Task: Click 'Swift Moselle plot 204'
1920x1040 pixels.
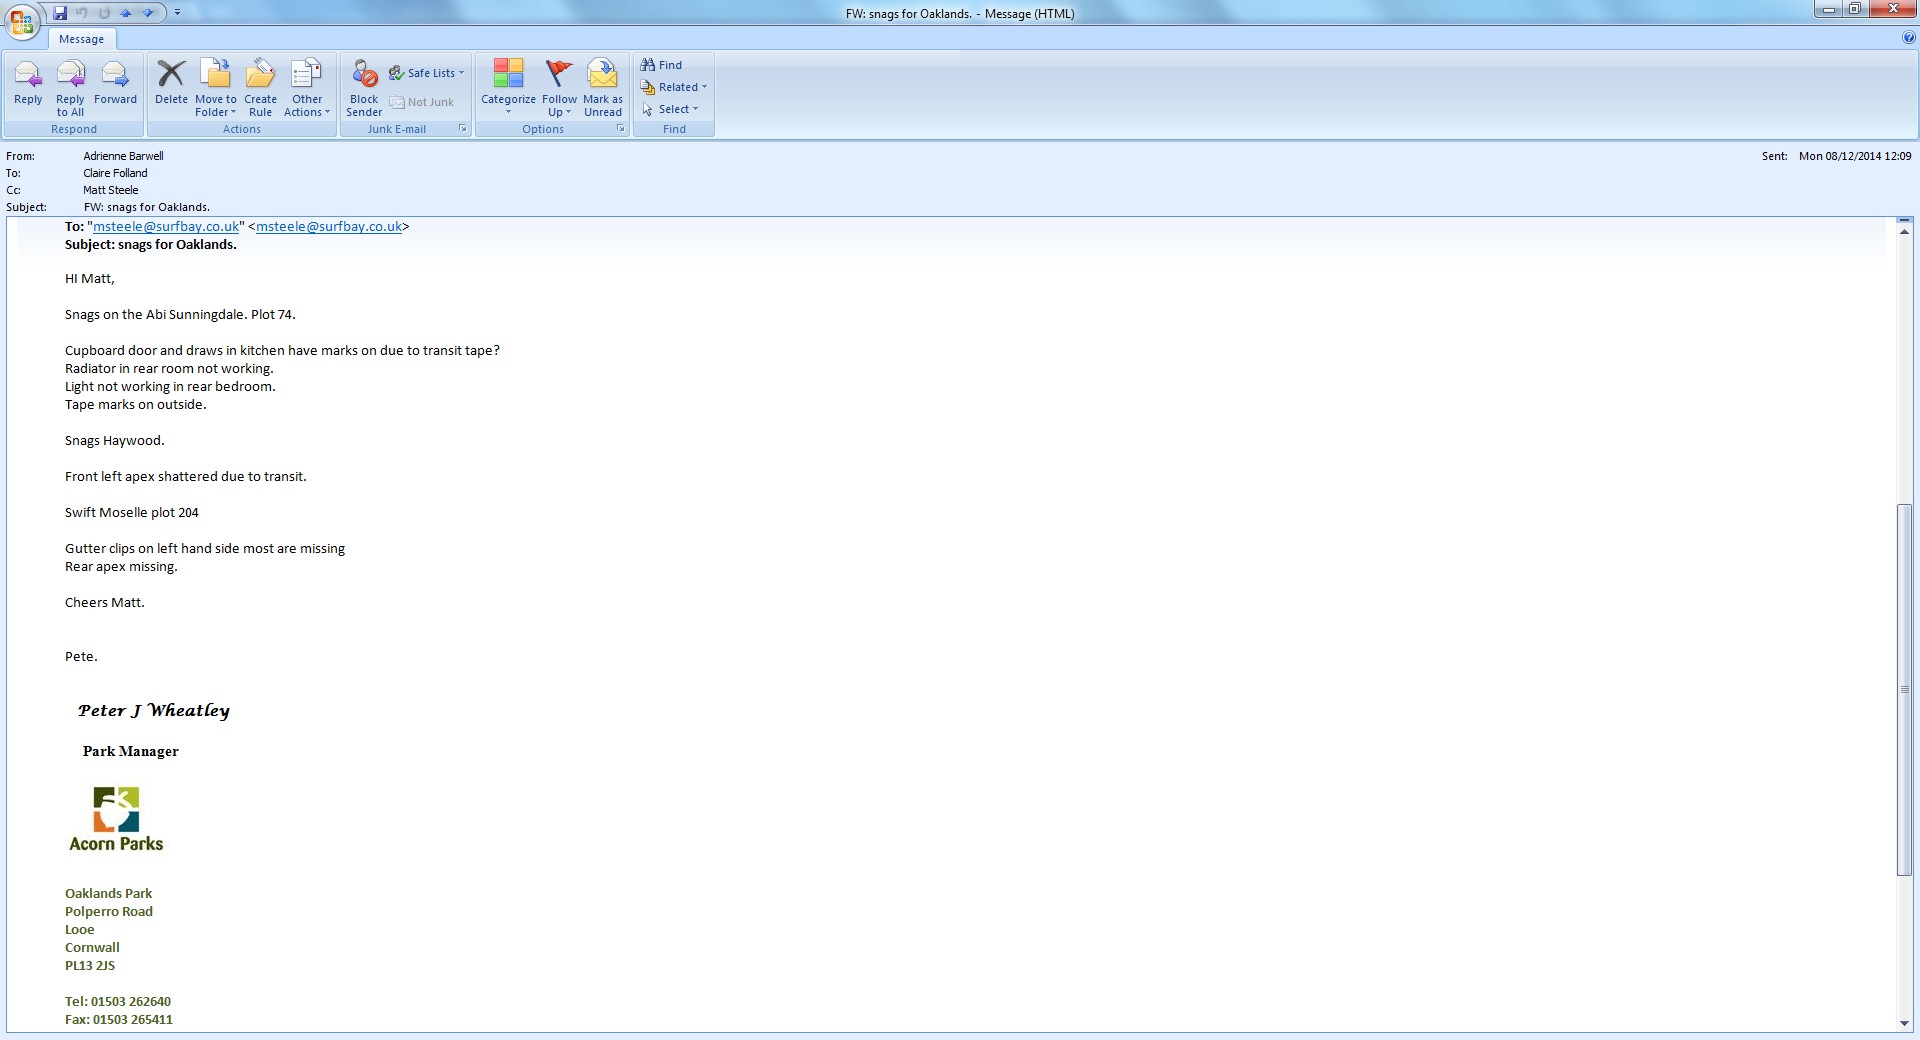Action: point(132,513)
